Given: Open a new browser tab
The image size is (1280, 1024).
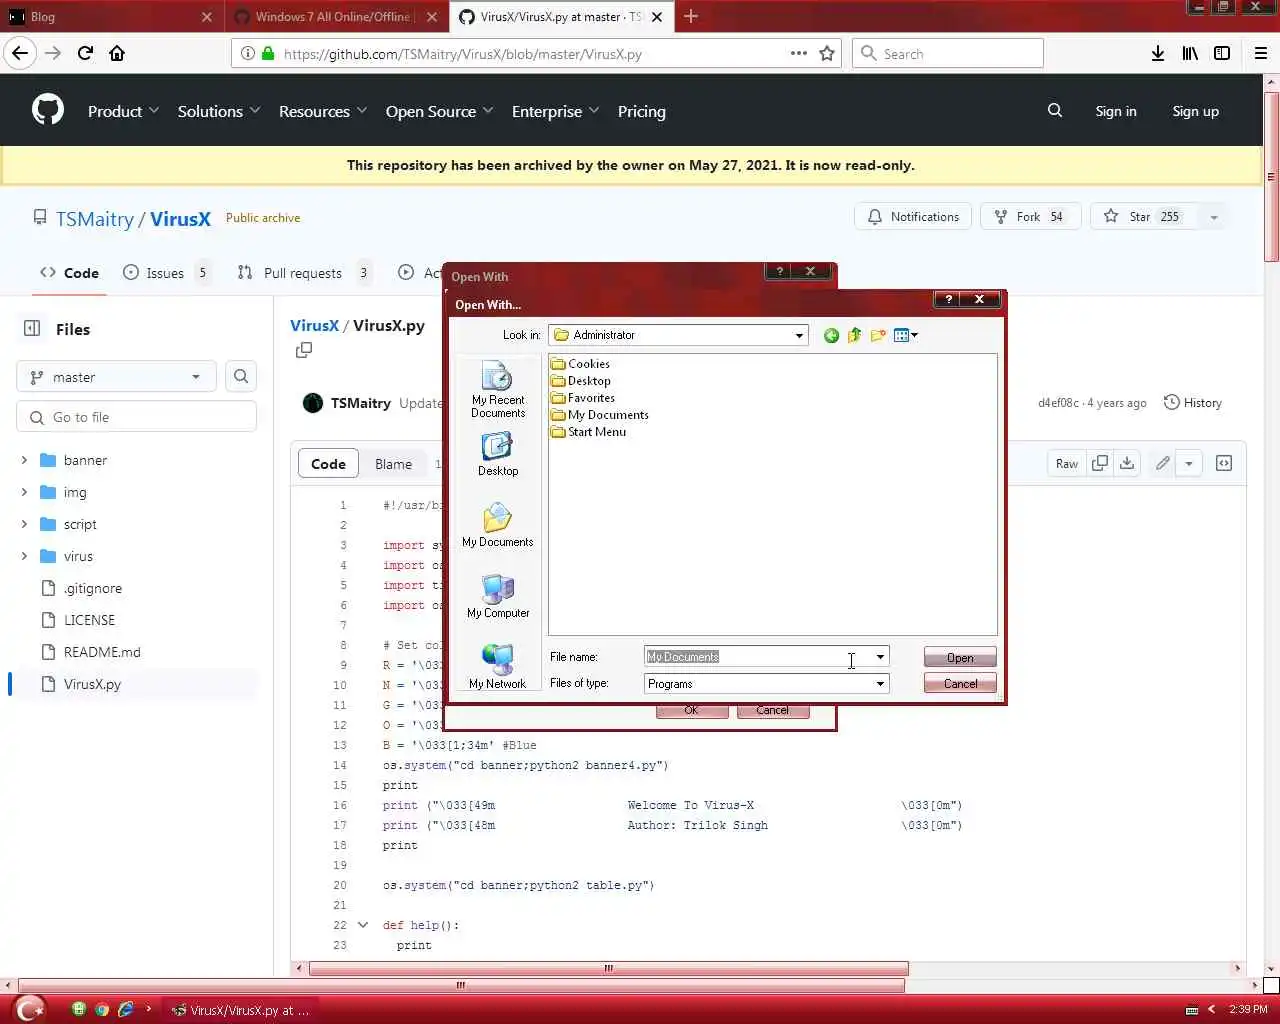Looking at the screenshot, I should (691, 16).
